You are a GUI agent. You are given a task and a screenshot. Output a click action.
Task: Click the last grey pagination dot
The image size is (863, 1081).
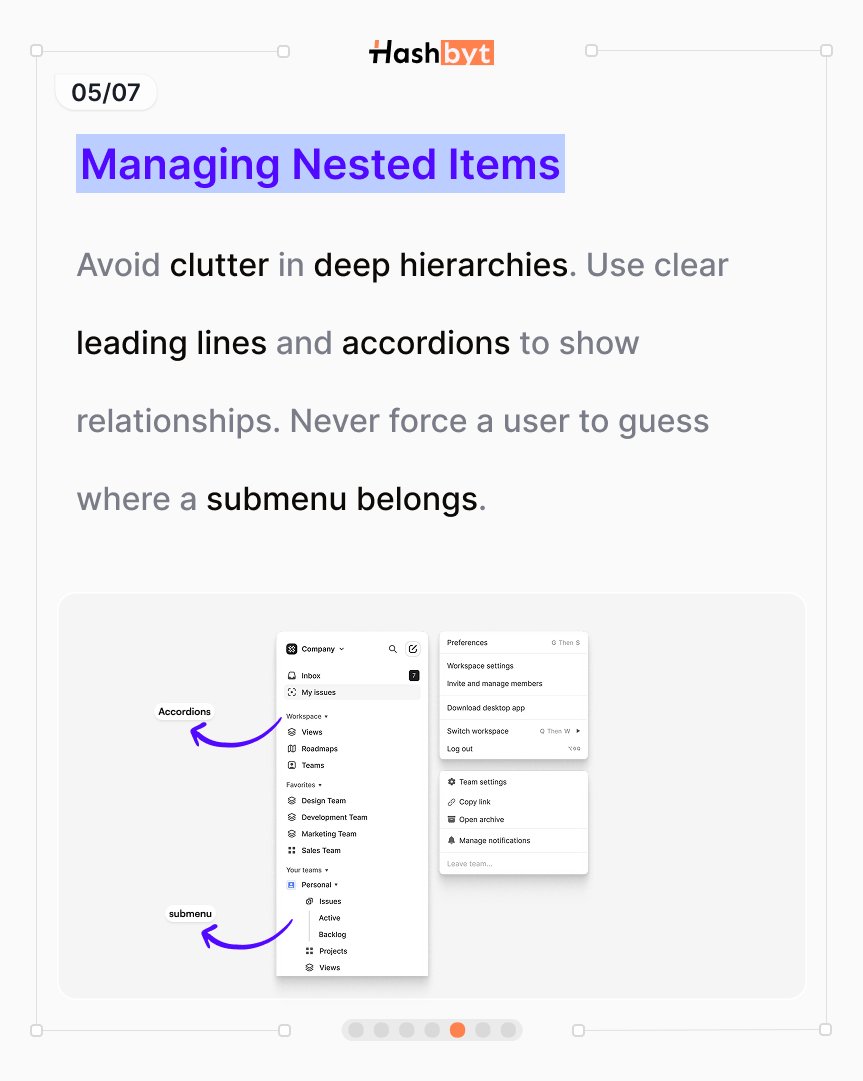coord(508,1030)
